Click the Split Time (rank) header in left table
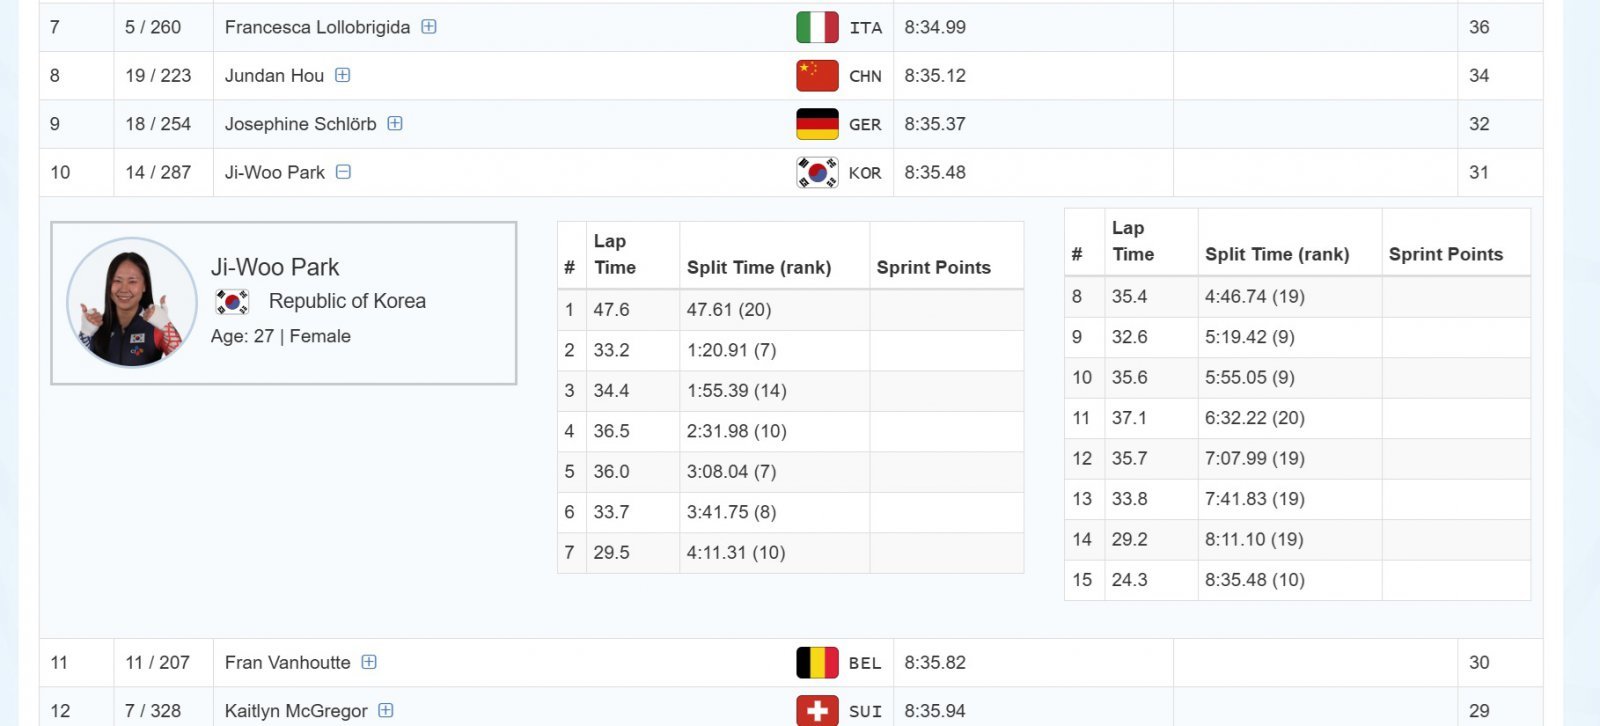1600x726 pixels. pyautogui.click(x=759, y=267)
